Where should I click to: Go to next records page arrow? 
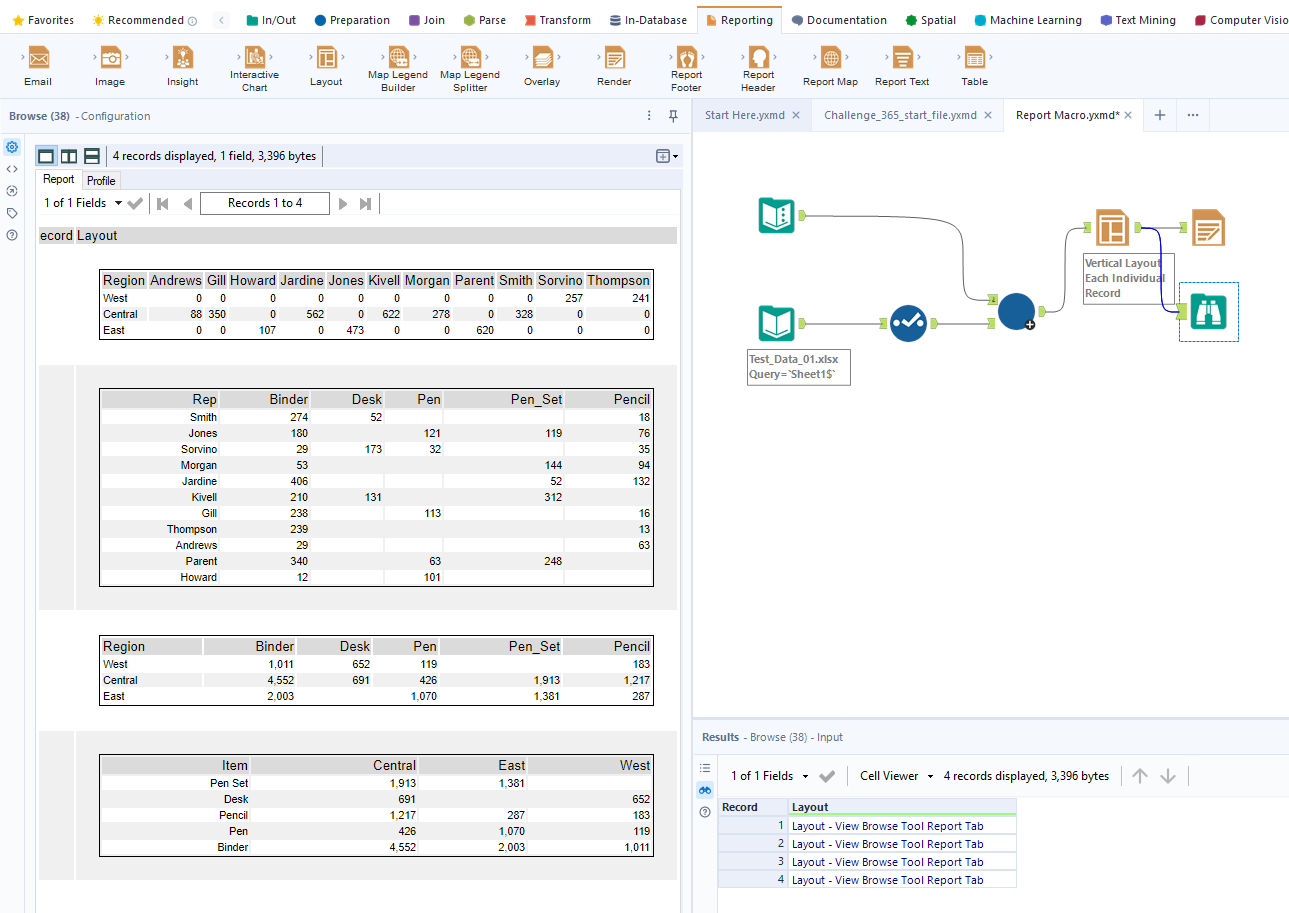tap(343, 203)
